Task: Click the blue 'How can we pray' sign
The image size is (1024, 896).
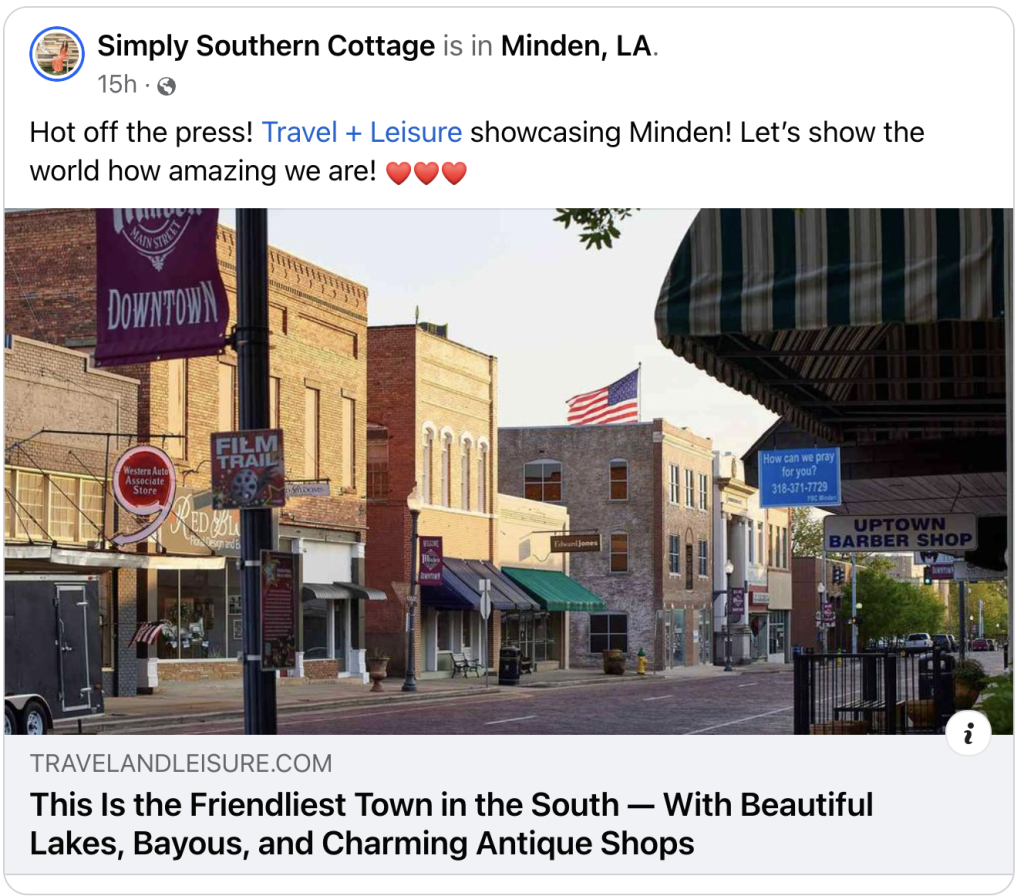Action: coord(799,477)
